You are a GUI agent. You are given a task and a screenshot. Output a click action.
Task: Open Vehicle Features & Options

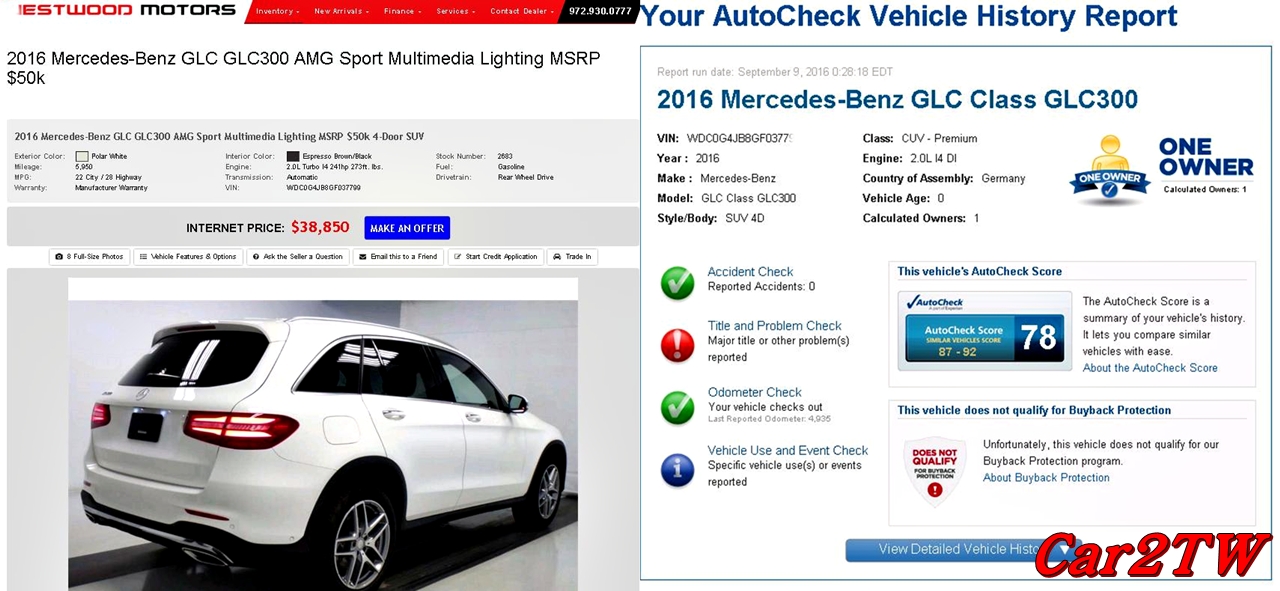point(188,257)
